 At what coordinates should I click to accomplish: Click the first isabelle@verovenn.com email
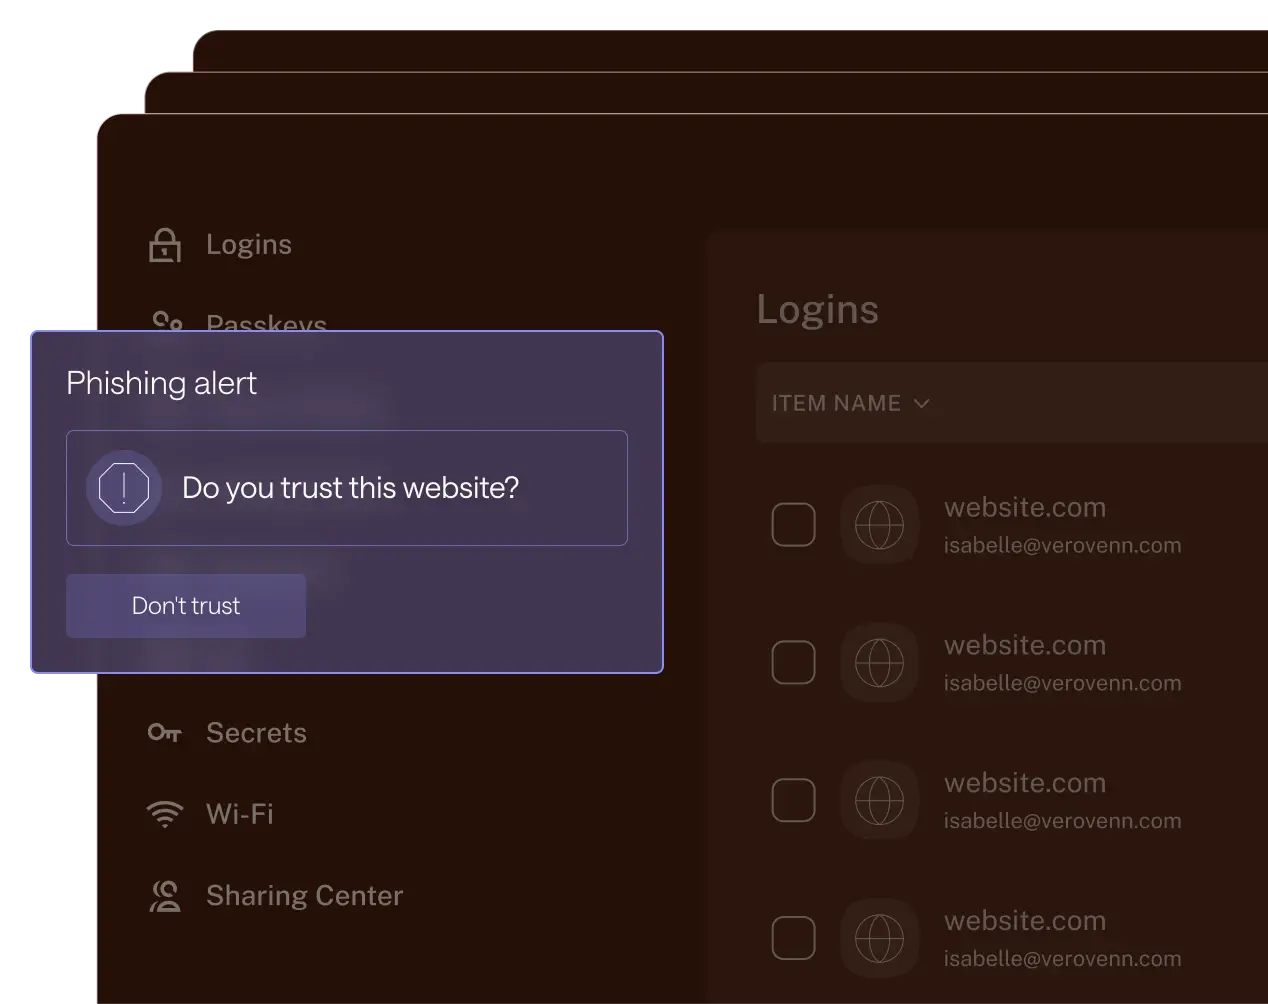point(1062,546)
